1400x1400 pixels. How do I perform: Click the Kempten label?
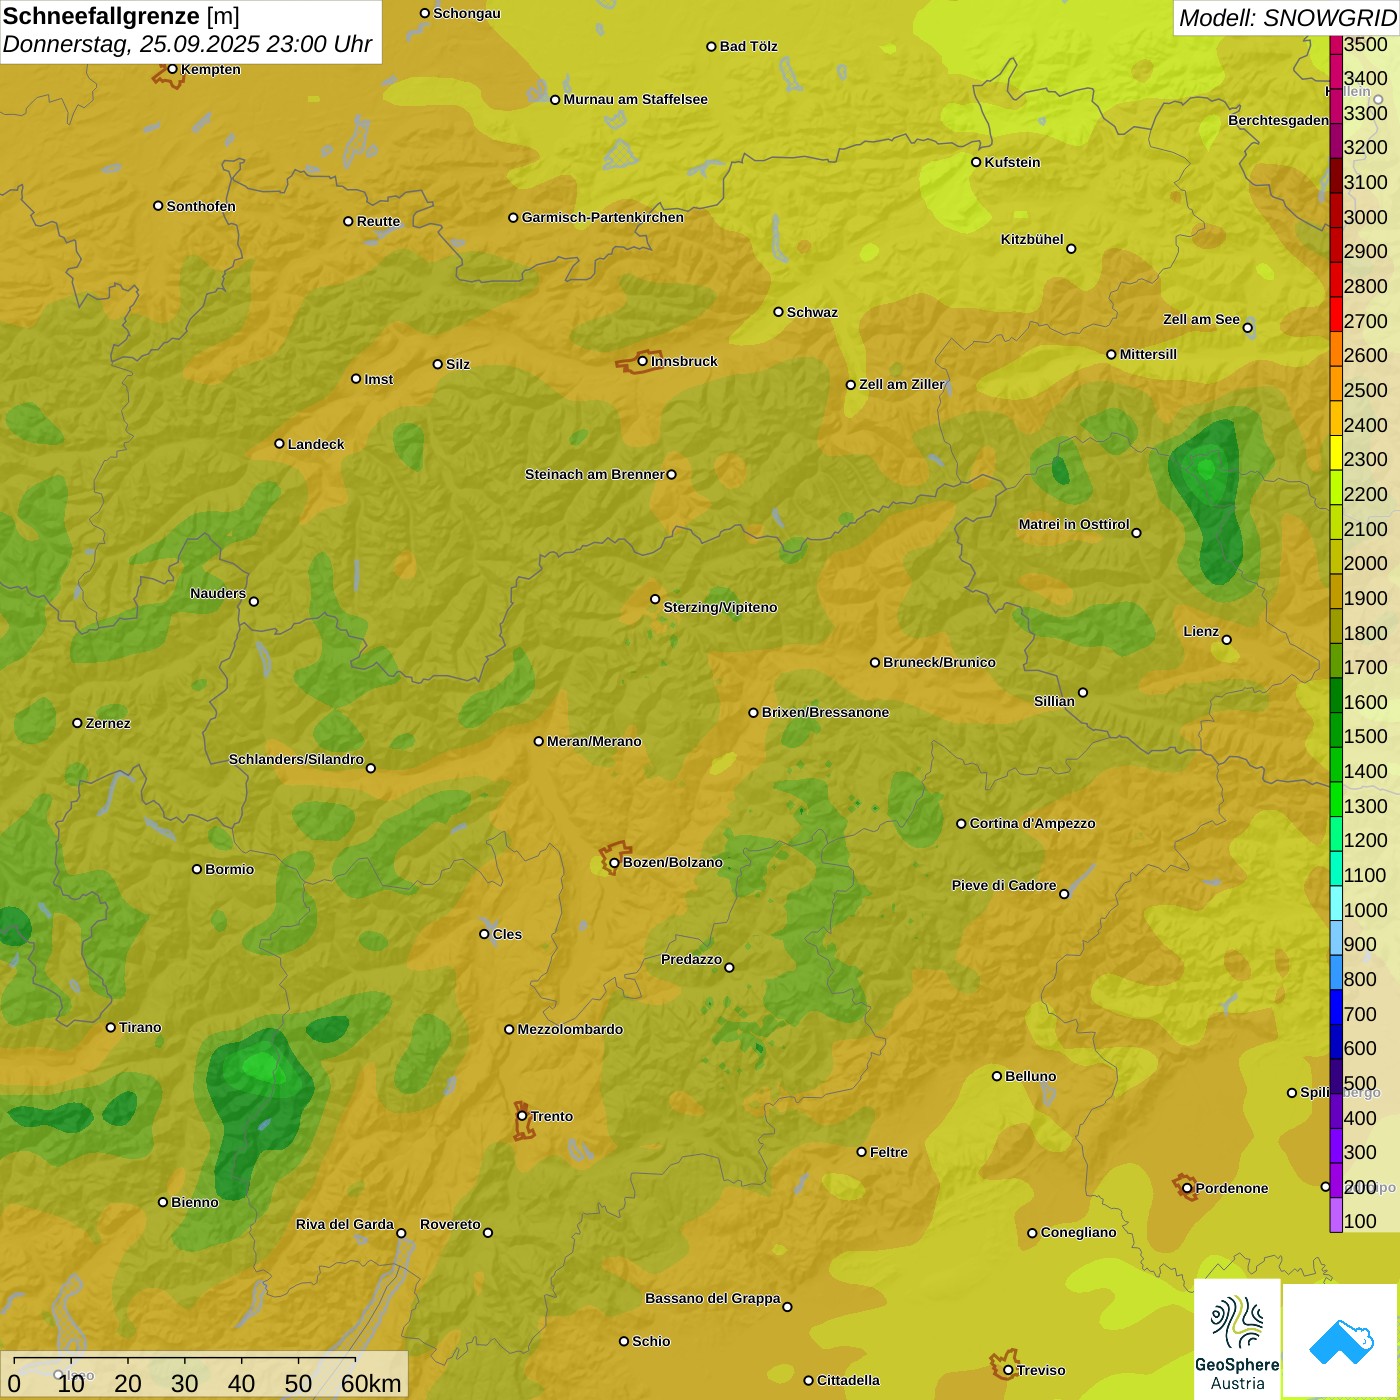(x=210, y=69)
